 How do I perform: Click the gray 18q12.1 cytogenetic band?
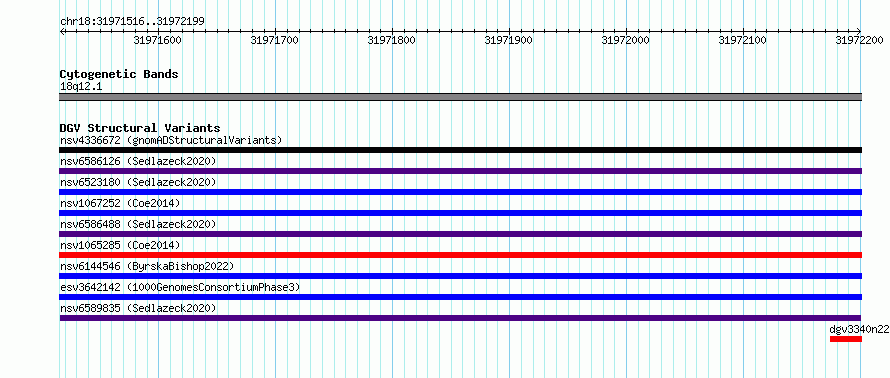pos(460,97)
